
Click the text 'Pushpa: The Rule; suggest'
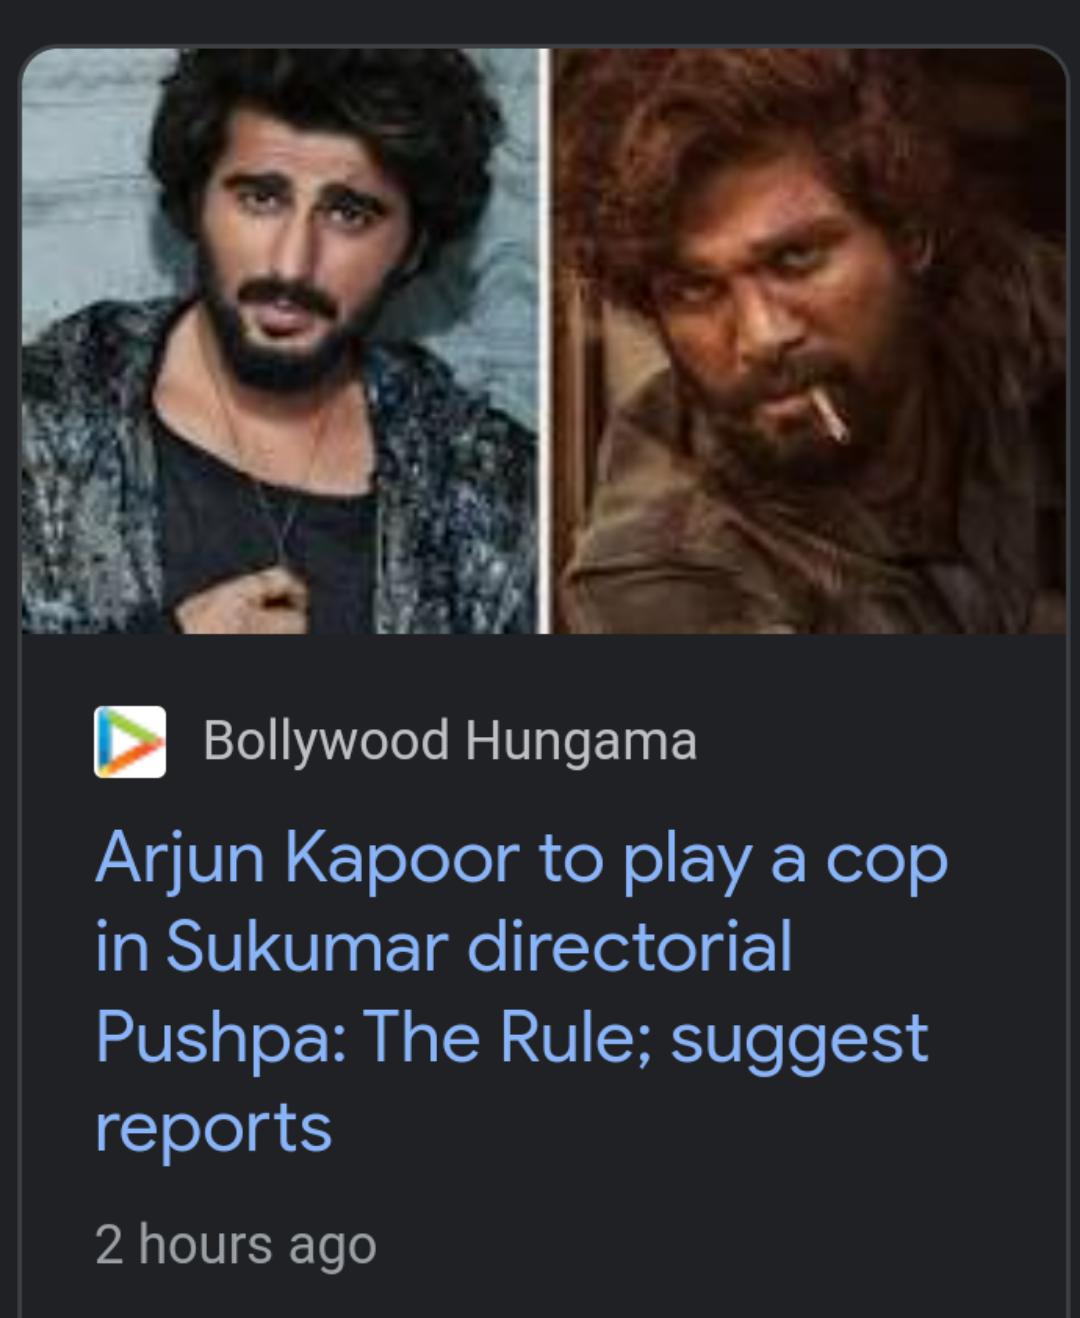pyautogui.click(x=512, y=1037)
